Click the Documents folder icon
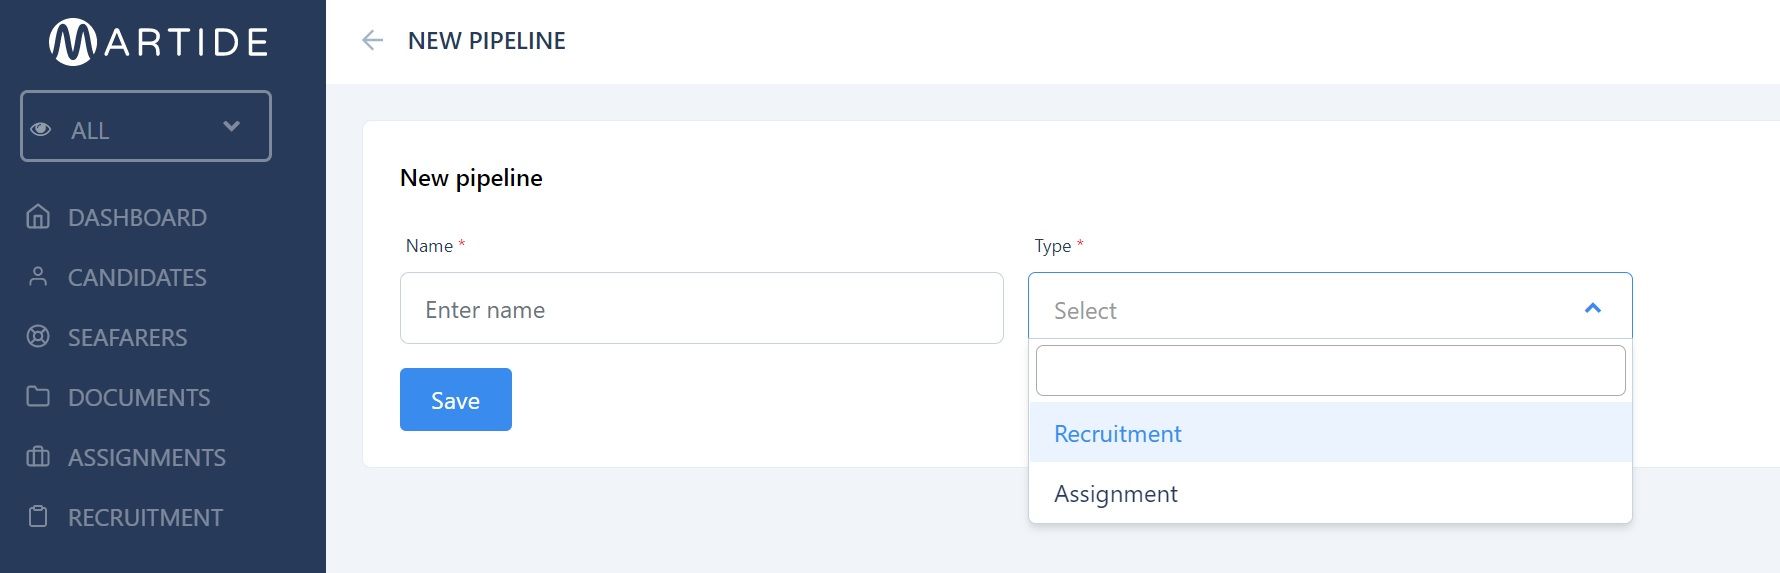 click(x=38, y=397)
